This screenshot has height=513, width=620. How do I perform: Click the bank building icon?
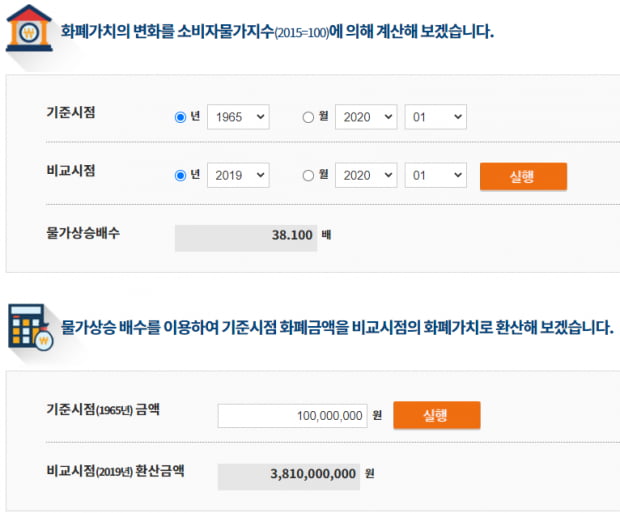[x=29, y=28]
